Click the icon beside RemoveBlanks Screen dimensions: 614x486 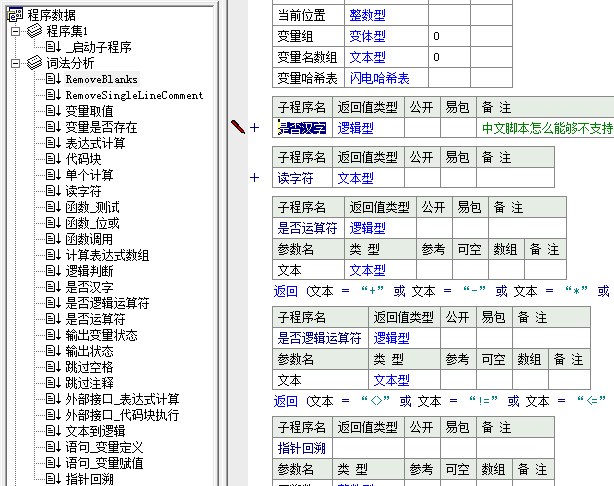pyautogui.click(x=53, y=79)
